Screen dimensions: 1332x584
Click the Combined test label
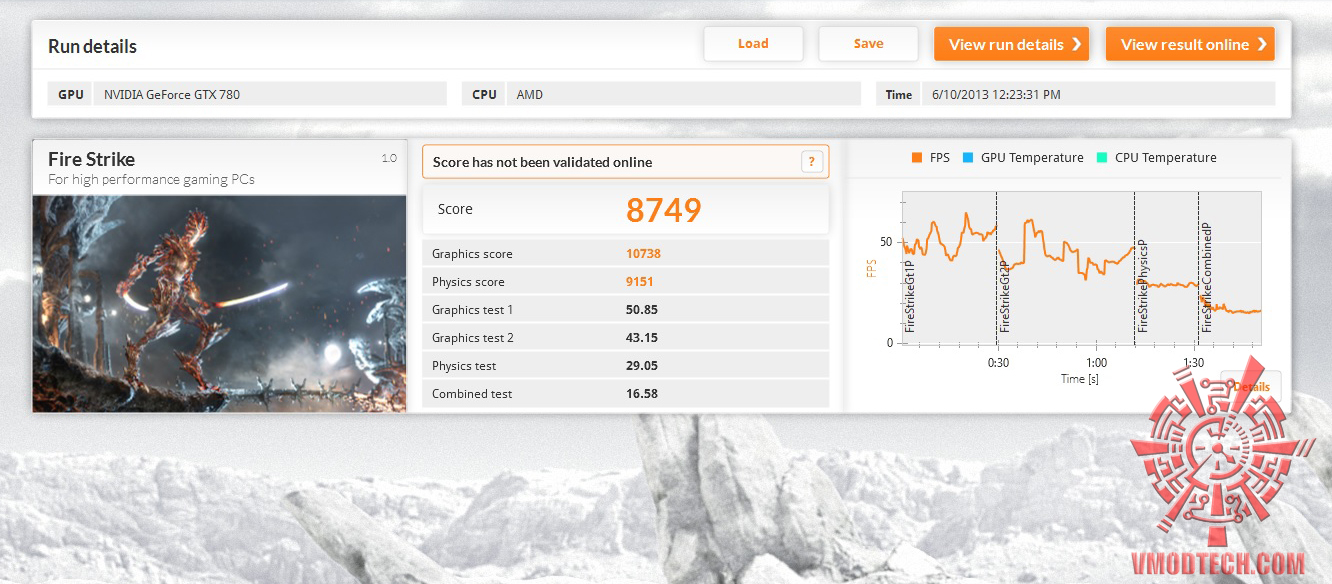(472, 394)
